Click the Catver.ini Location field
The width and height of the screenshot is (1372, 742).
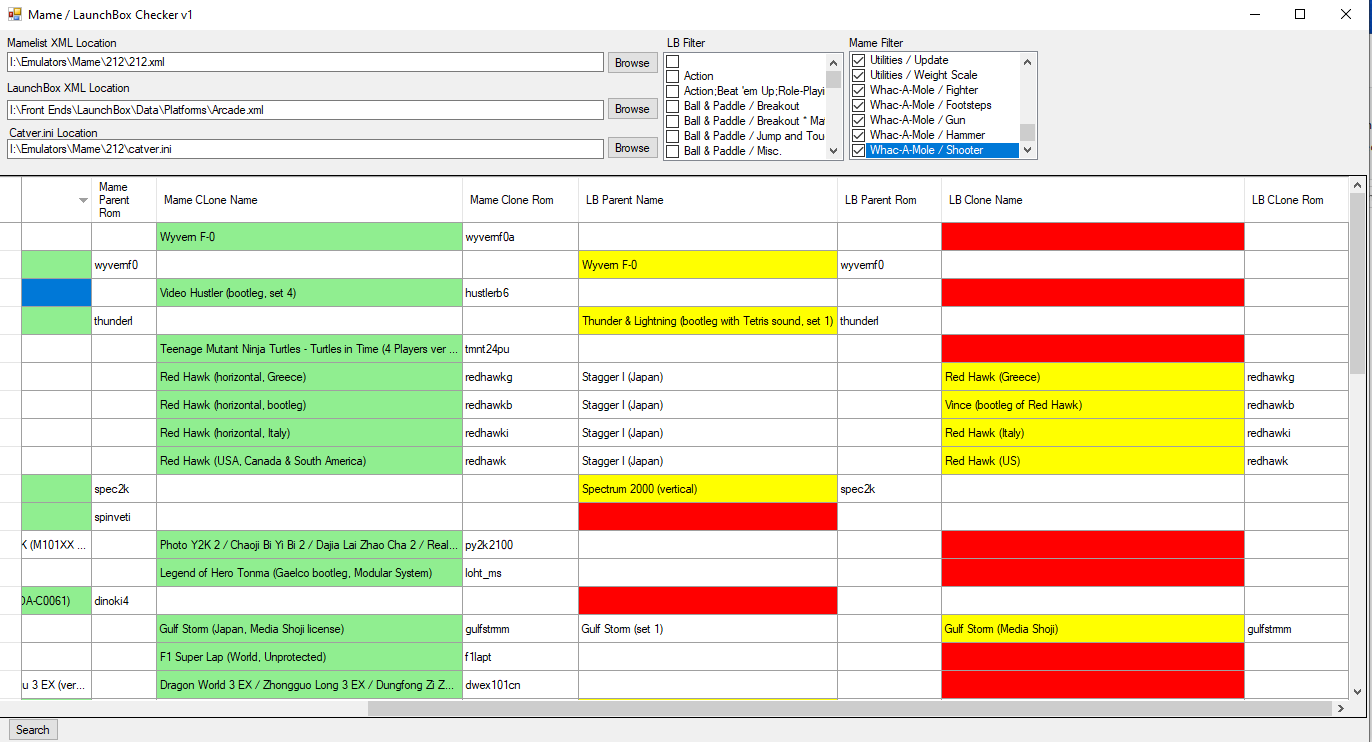pyautogui.click(x=305, y=148)
